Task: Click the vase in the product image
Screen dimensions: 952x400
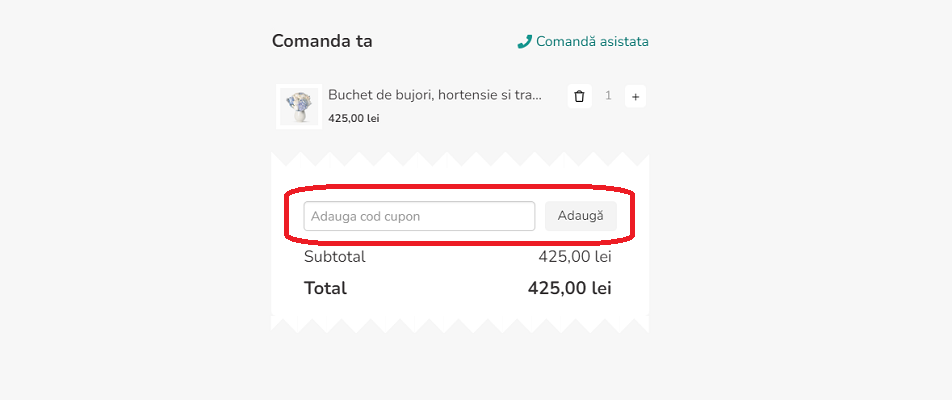Action: tap(298, 117)
